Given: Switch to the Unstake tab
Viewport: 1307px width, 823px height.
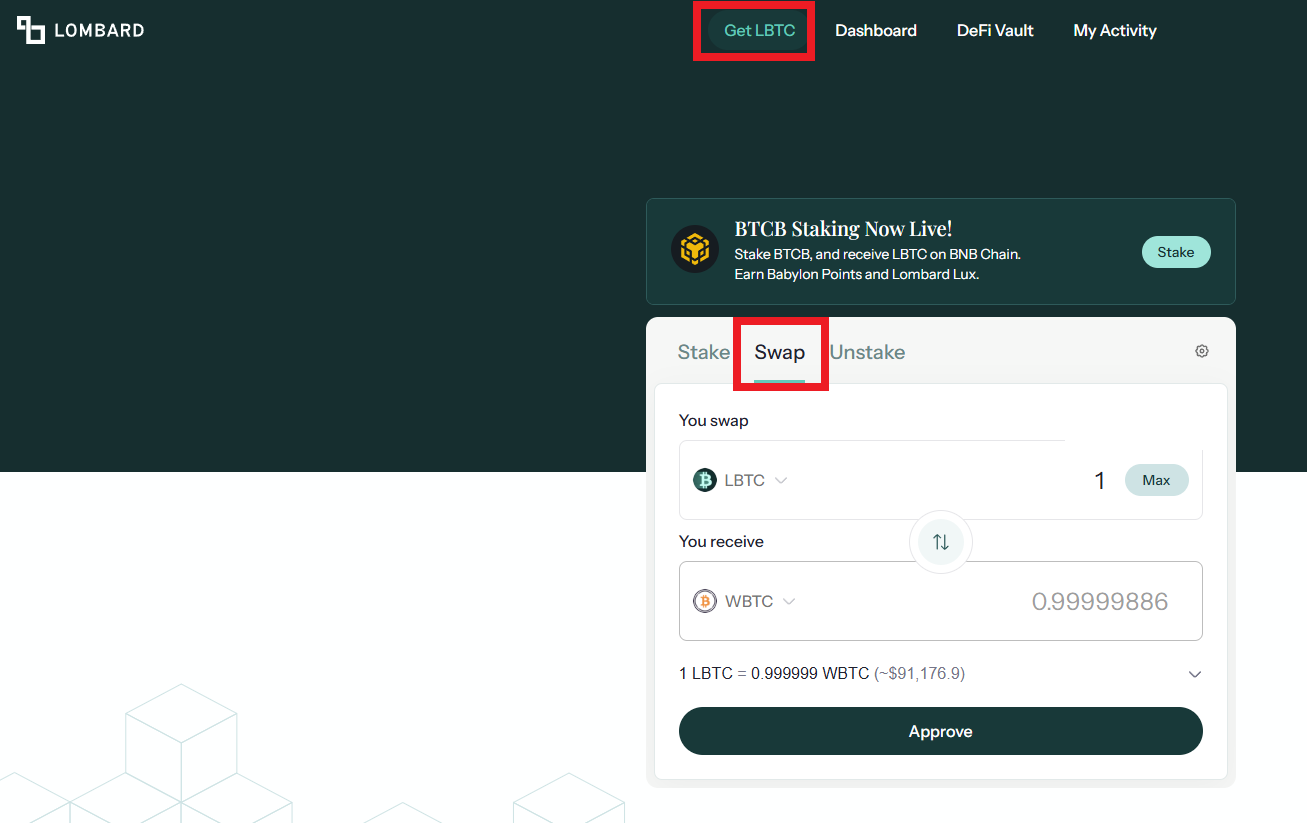Looking at the screenshot, I should click(x=868, y=352).
